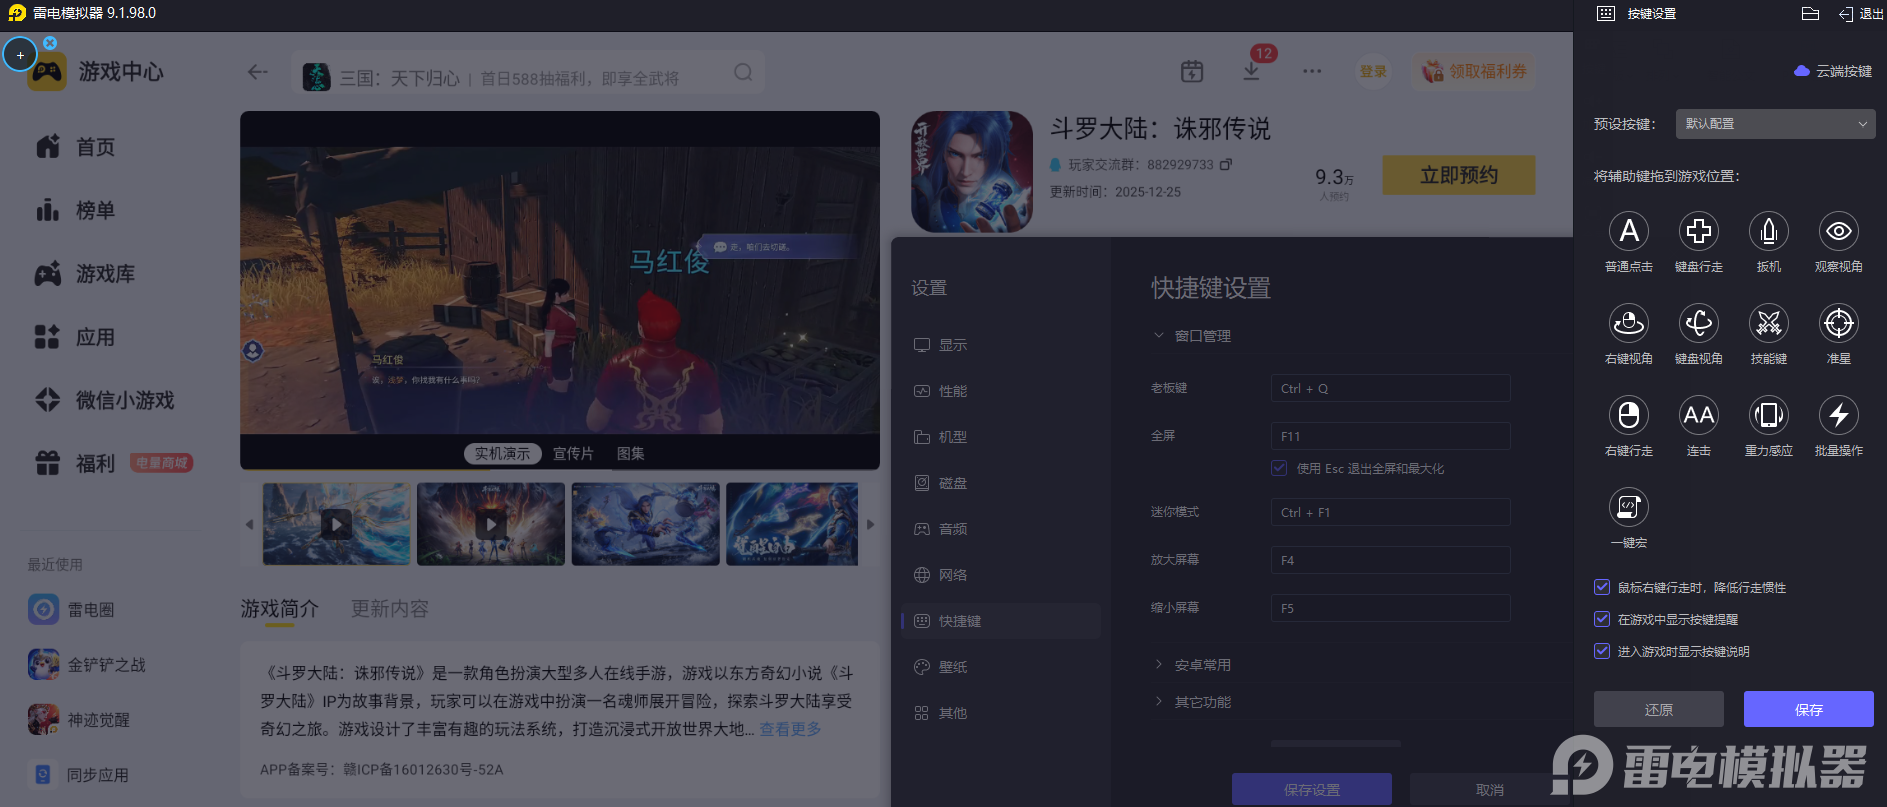Open the calendar check-in icon
This screenshot has height=807, width=1887.
tap(1192, 71)
